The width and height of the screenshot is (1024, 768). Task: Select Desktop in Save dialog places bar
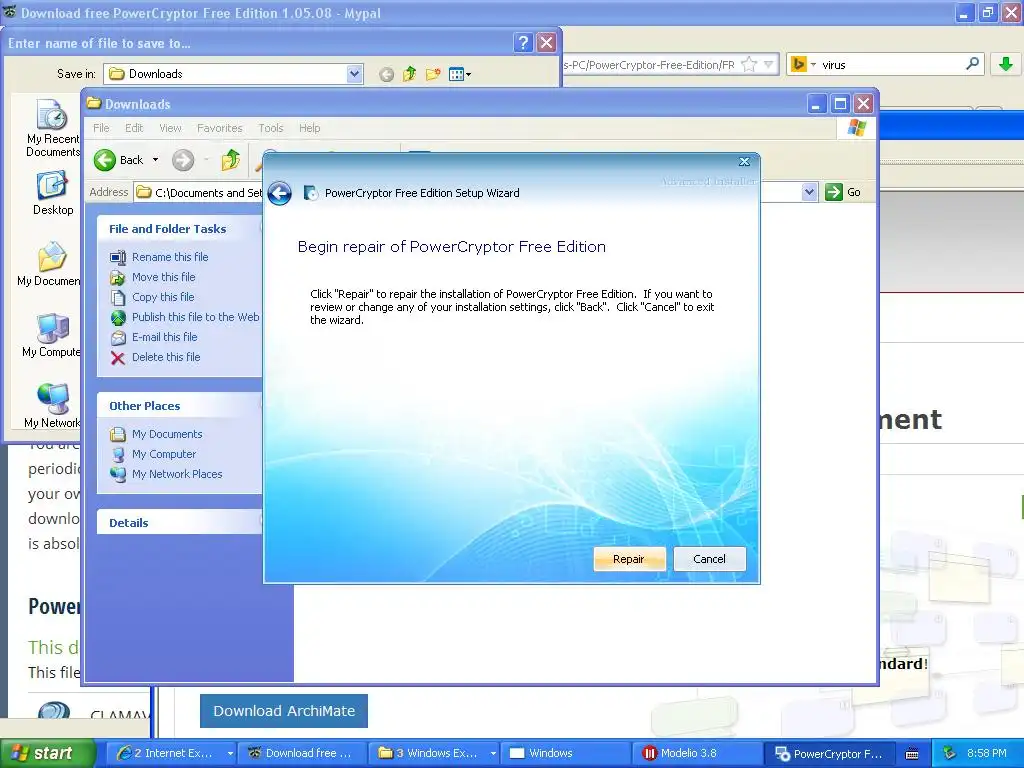tap(53, 193)
